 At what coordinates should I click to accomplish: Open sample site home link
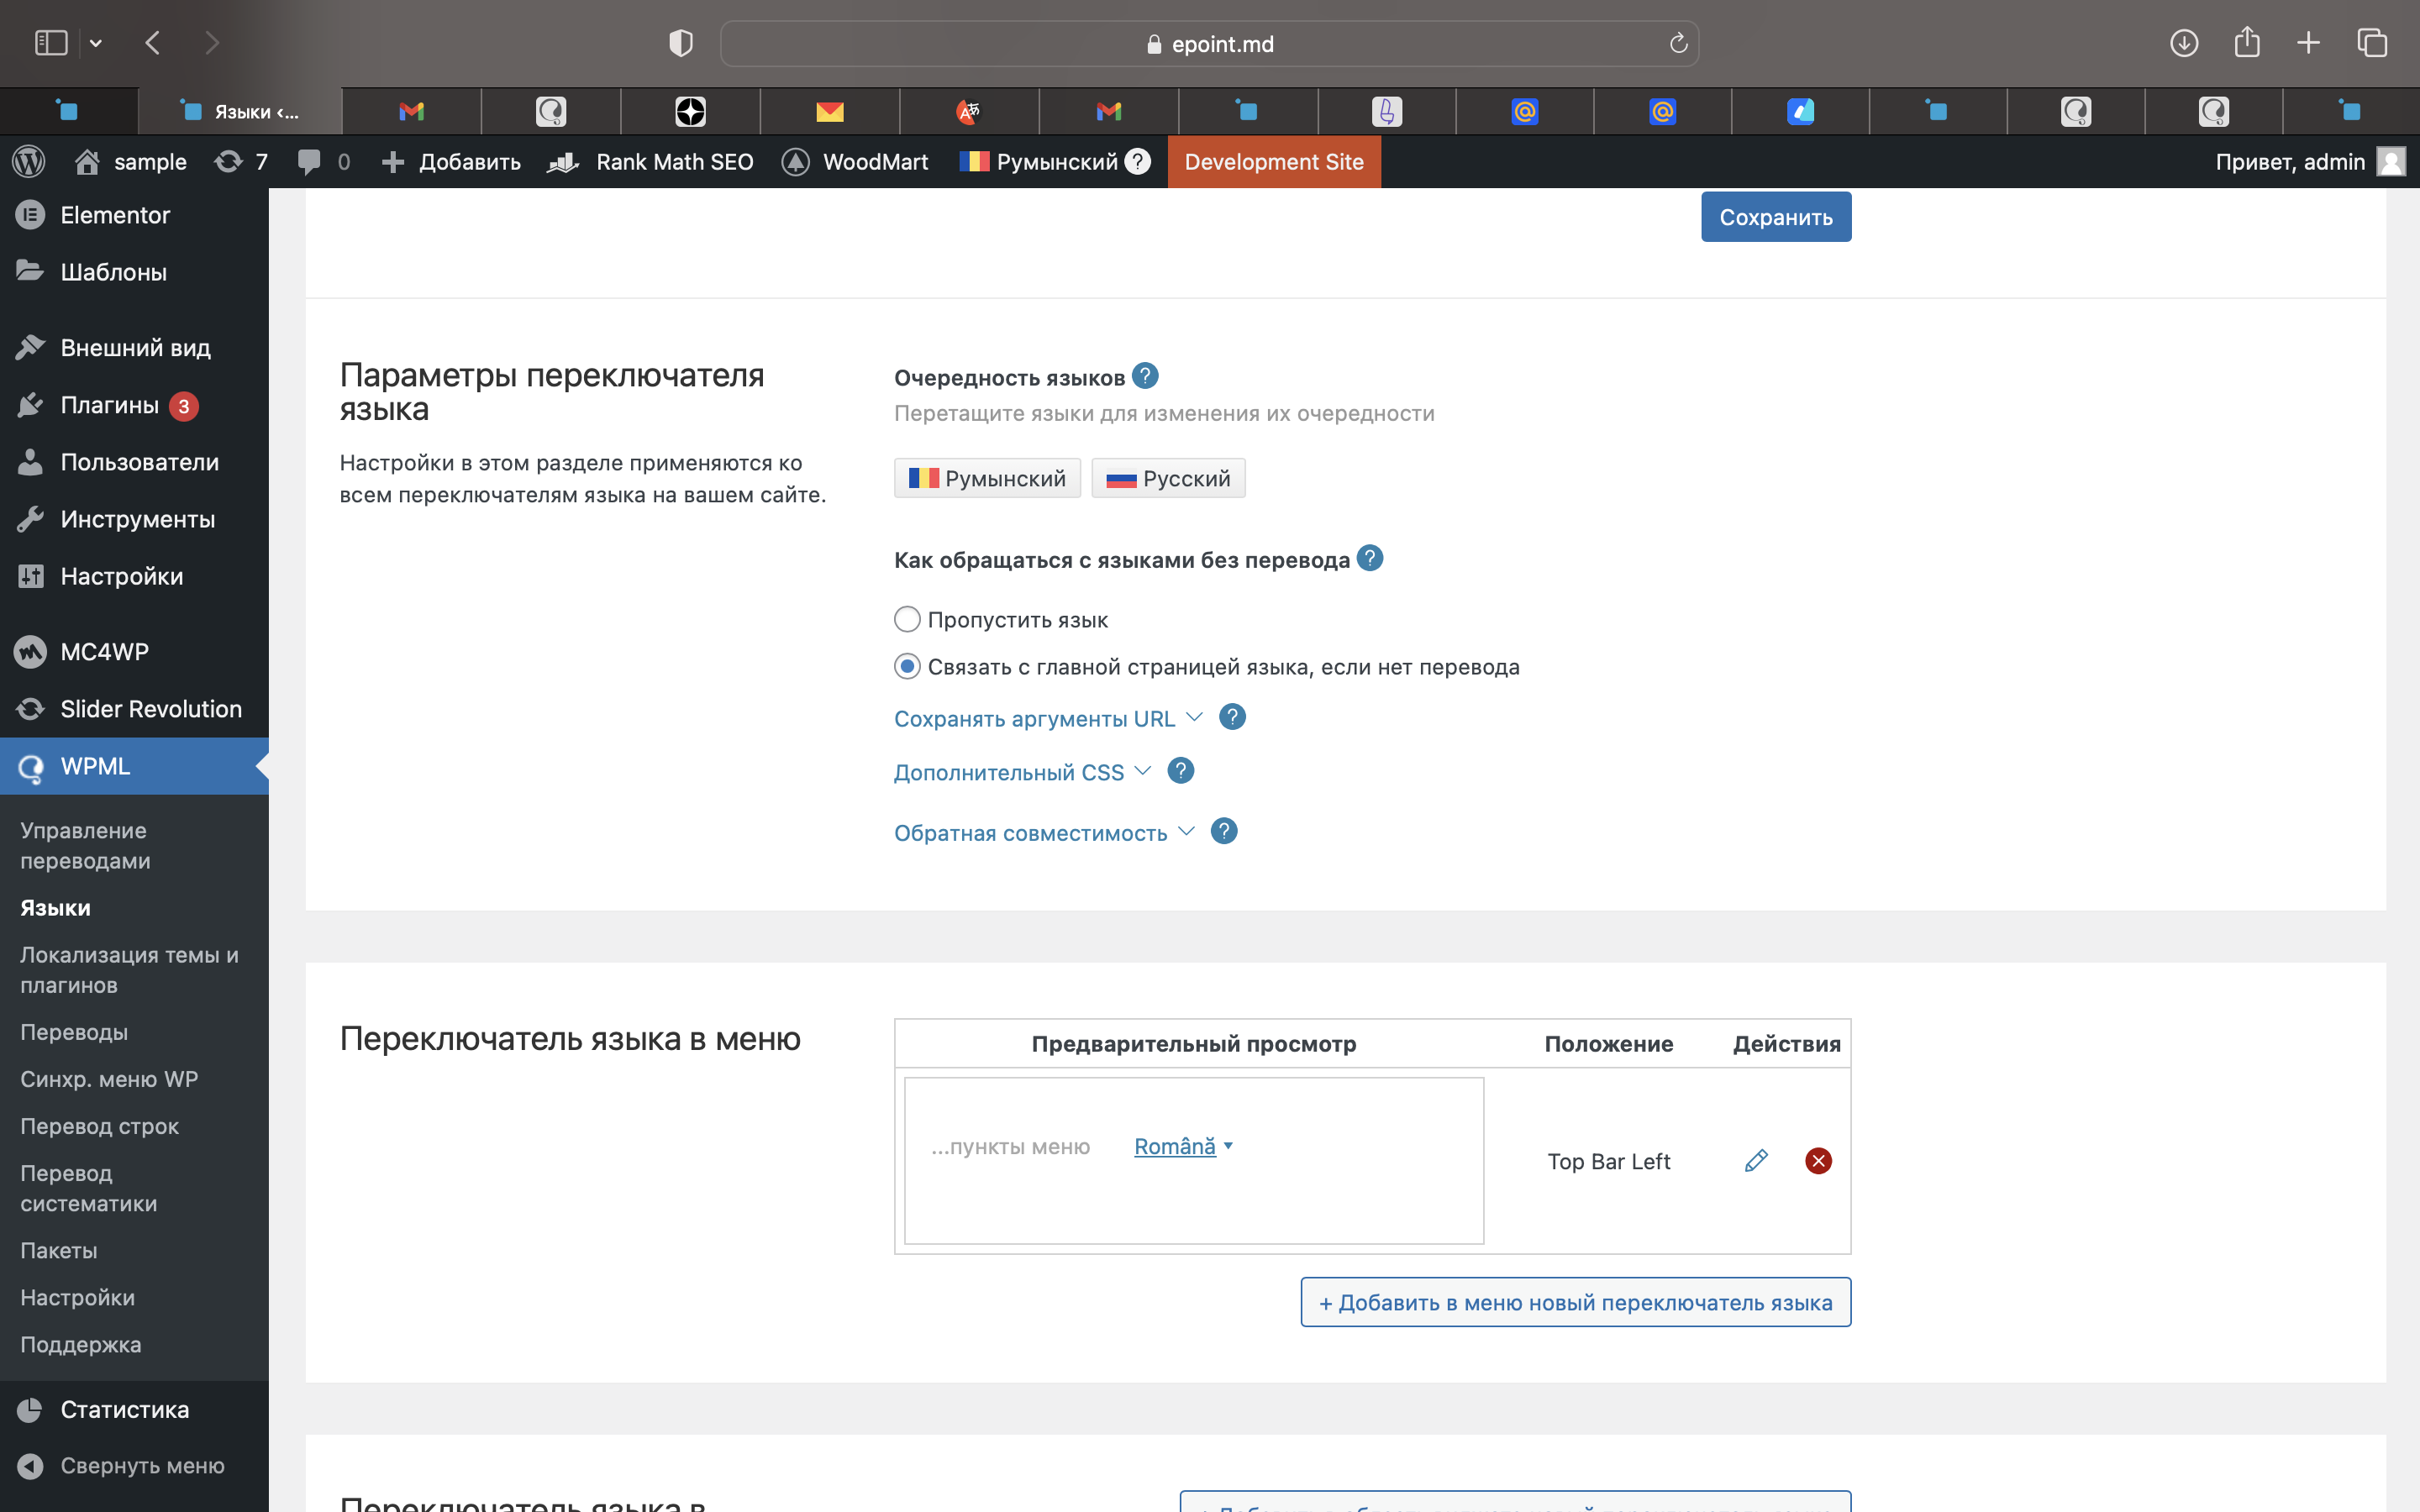point(131,161)
